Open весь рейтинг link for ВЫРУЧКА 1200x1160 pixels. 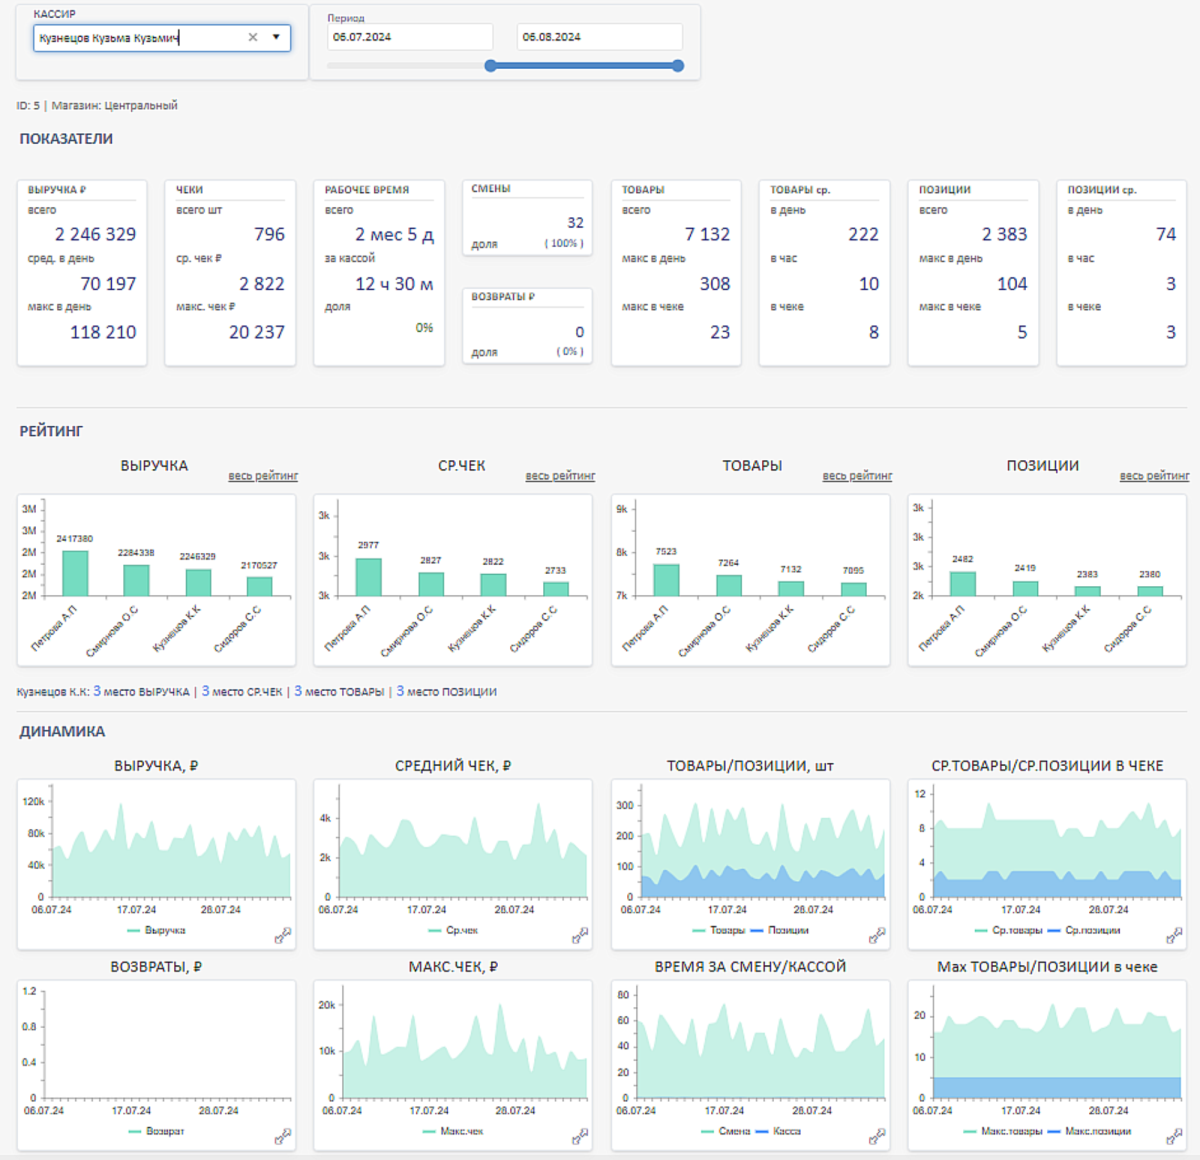tap(263, 476)
